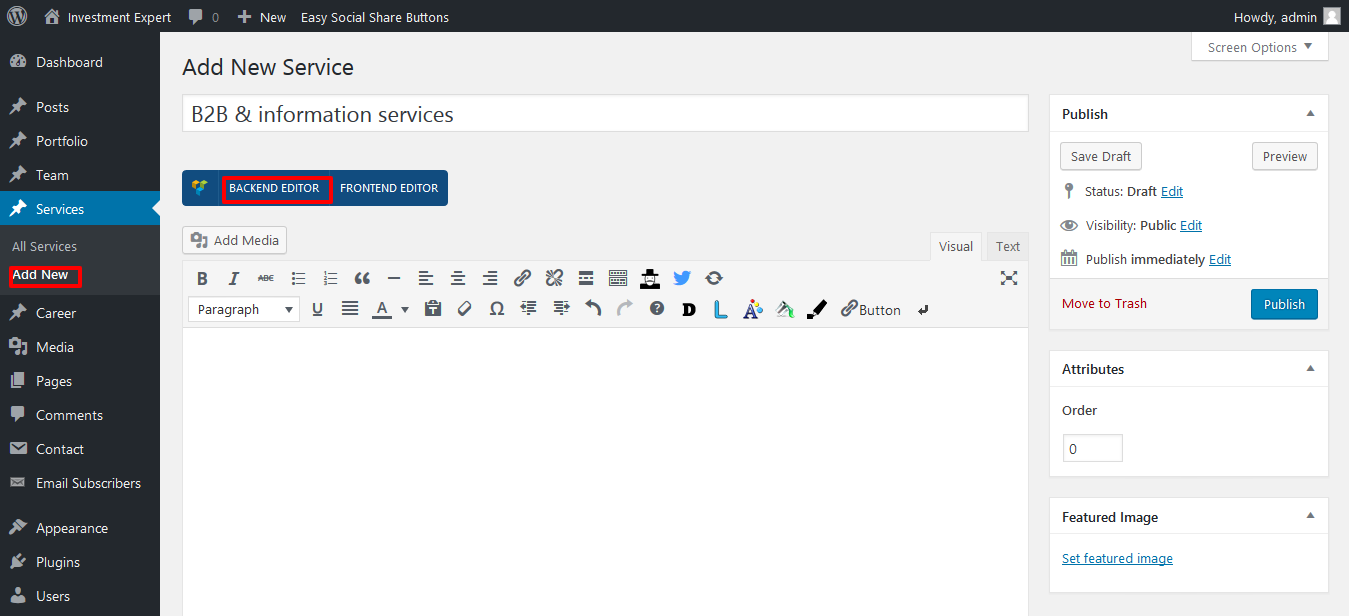The image size is (1349, 616).
Task: Click the undo arrow
Action: coord(593,309)
